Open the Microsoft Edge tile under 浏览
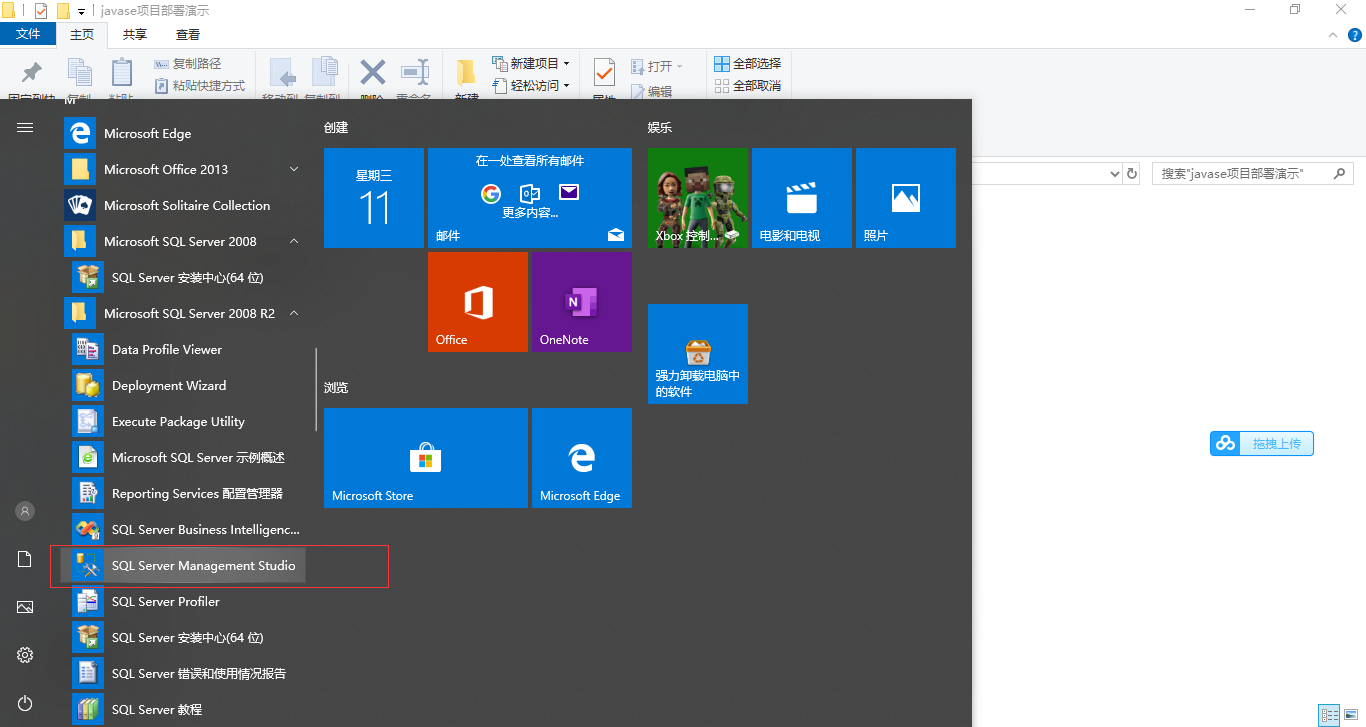The width and height of the screenshot is (1366, 727). (582, 458)
